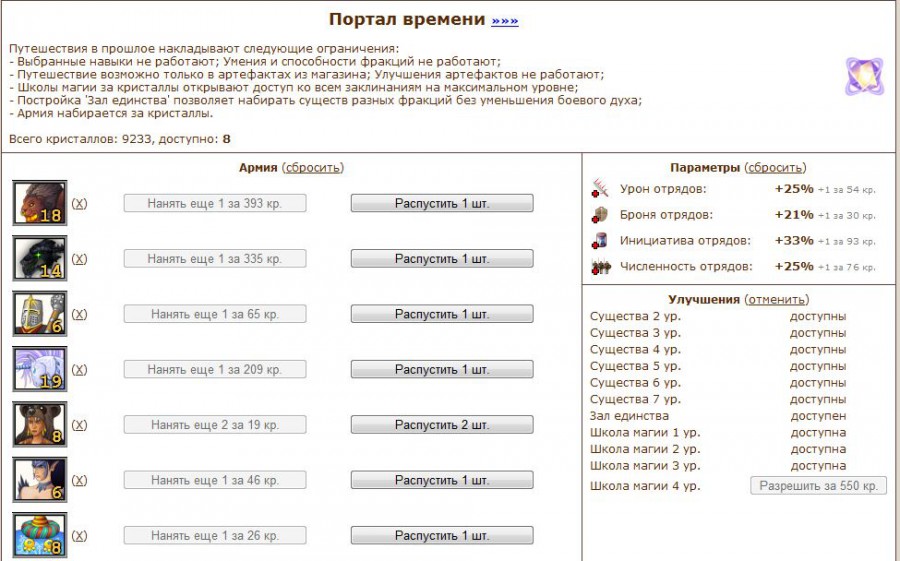
Task: Click the squad damage sword icon
Action: tap(600, 189)
